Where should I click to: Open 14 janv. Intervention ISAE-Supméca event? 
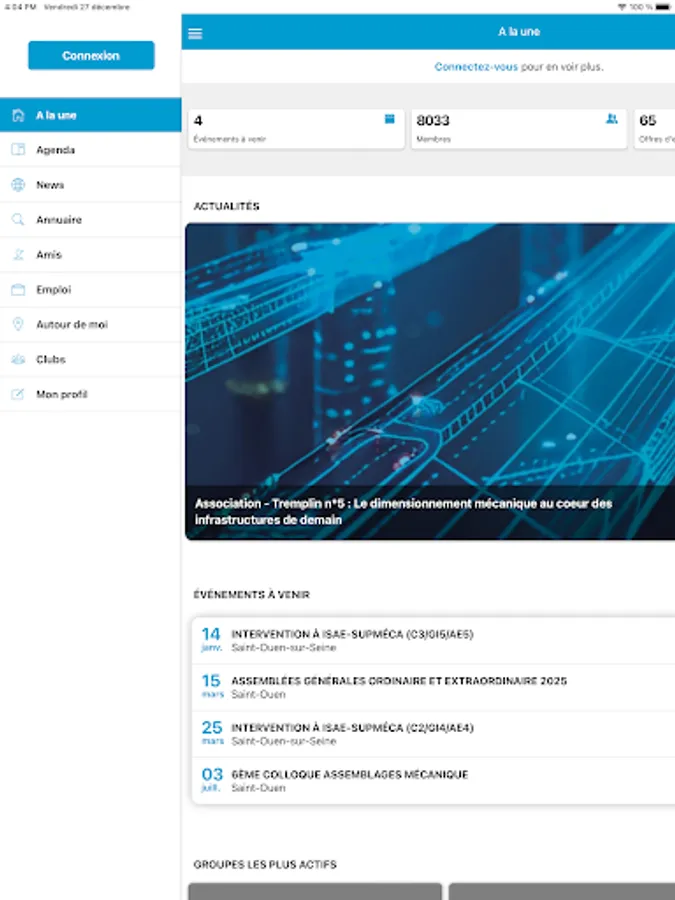[x=433, y=641]
